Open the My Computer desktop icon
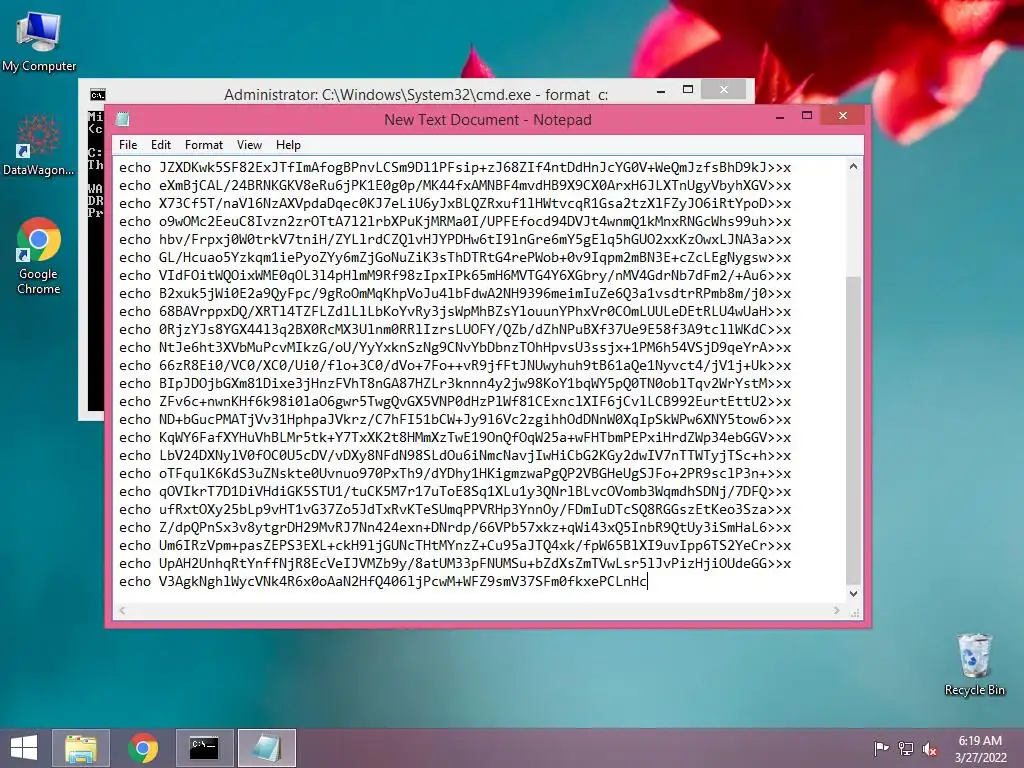This screenshot has width=1024, height=768. [x=39, y=40]
